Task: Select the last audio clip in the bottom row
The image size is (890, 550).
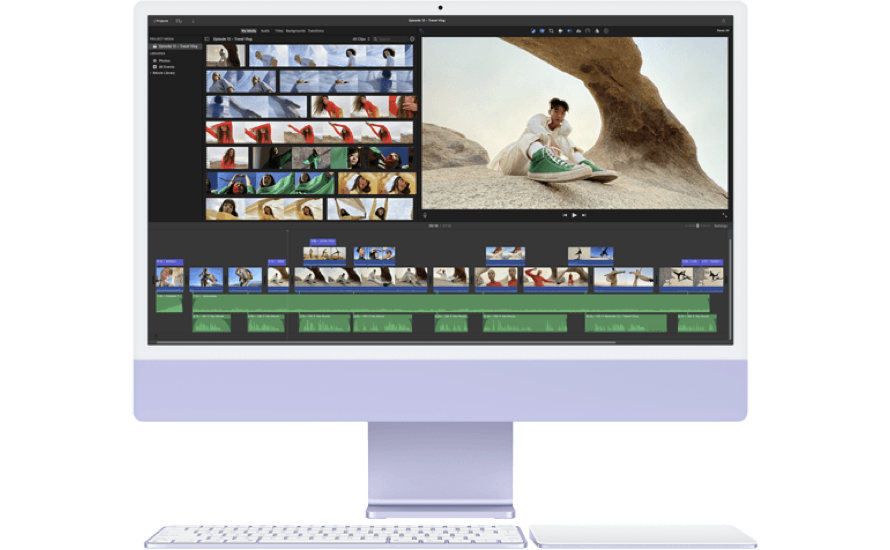Action: coord(697,323)
